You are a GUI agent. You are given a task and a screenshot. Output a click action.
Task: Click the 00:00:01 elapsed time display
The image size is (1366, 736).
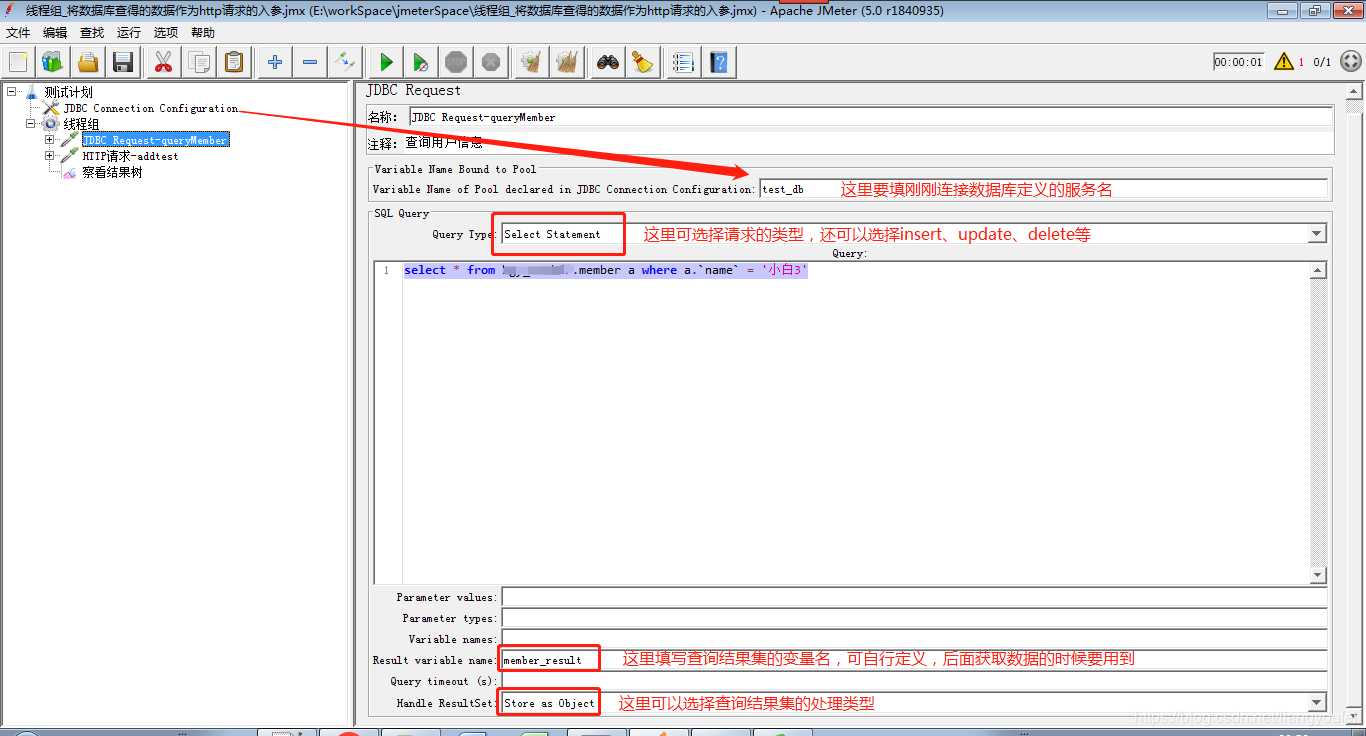pos(1239,62)
